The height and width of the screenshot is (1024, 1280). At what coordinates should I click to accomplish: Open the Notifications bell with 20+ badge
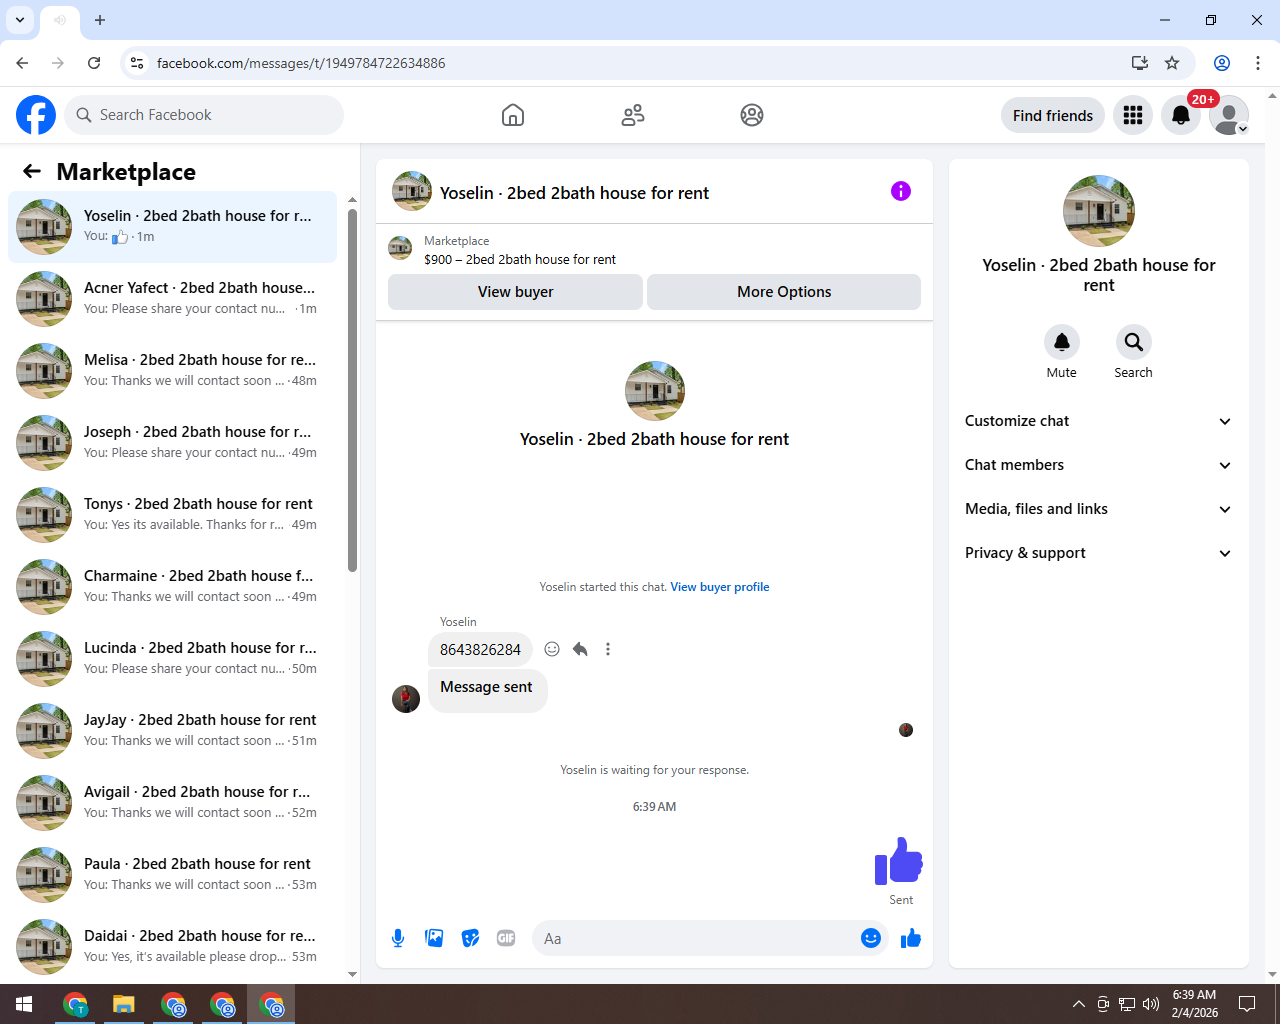pos(1181,115)
